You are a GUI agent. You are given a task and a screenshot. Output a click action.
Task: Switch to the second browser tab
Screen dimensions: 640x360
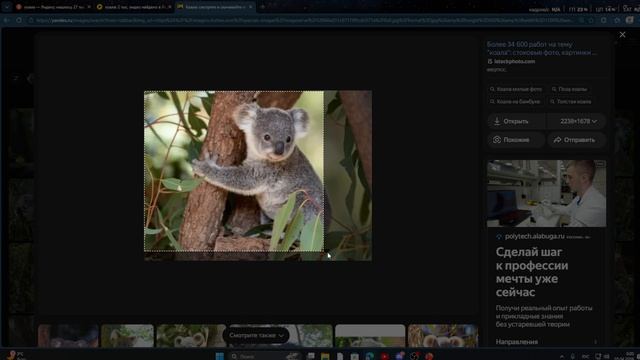(134, 7)
